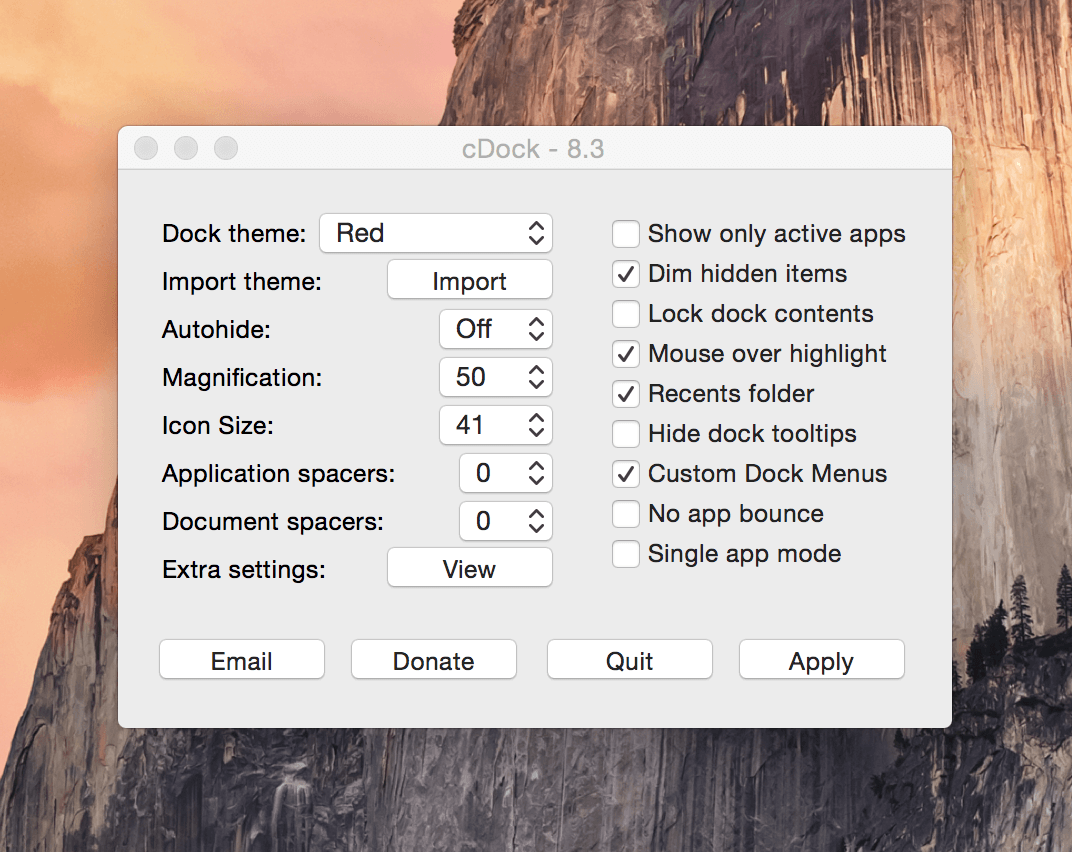Click the Document spacers: label
Viewport: 1072px width, 852px height.
point(273,522)
